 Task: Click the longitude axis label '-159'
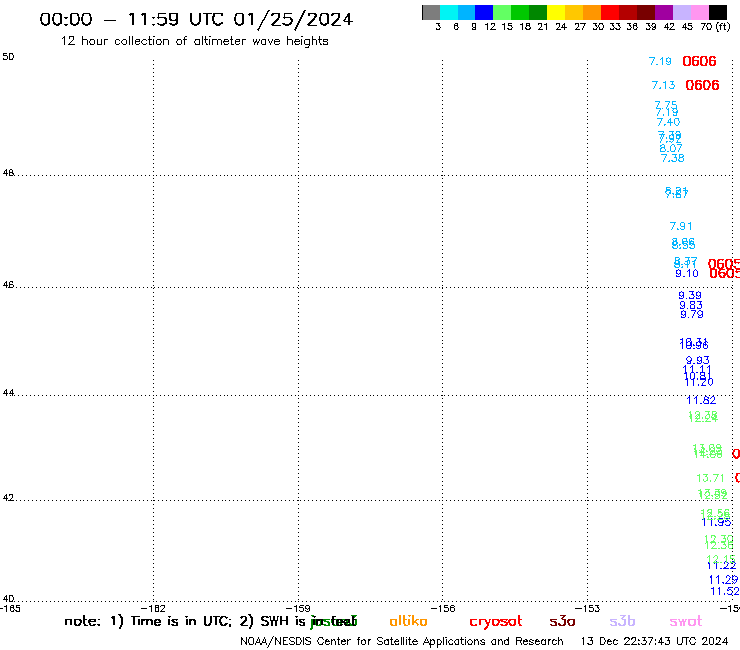tap(298, 609)
